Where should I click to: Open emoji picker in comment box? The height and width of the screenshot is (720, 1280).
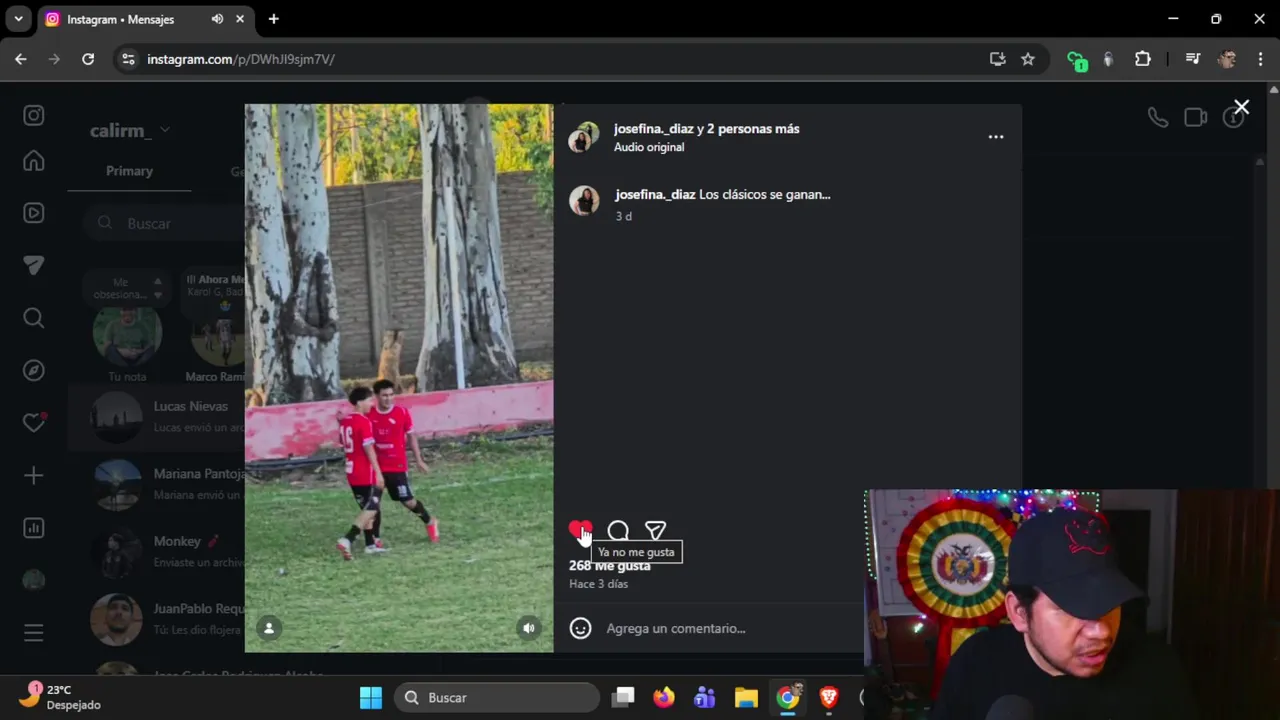pos(581,628)
